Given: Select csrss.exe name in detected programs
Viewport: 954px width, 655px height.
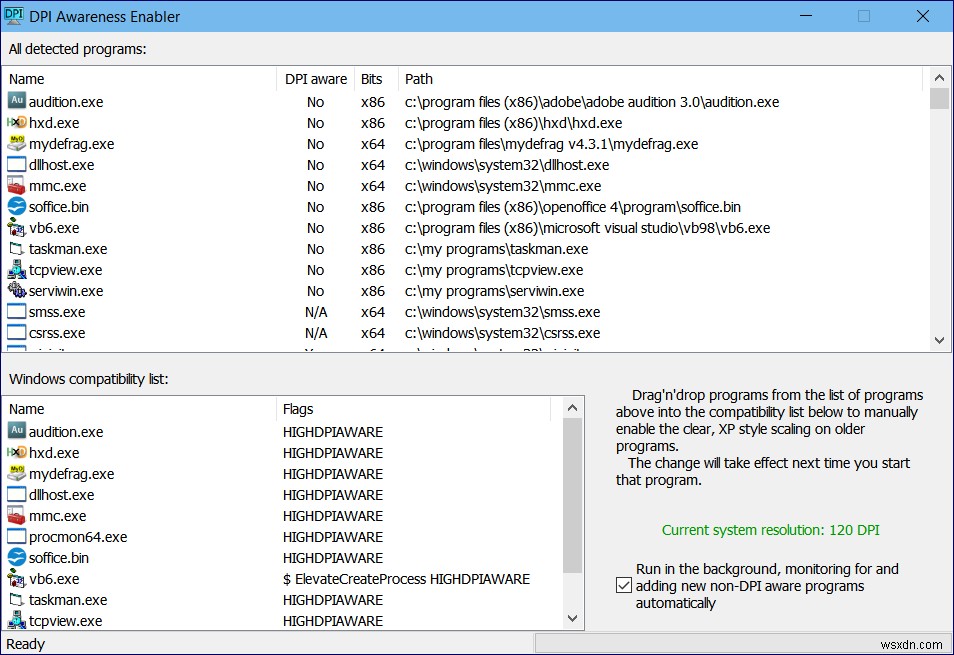Looking at the screenshot, I should pyautogui.click(x=57, y=333).
